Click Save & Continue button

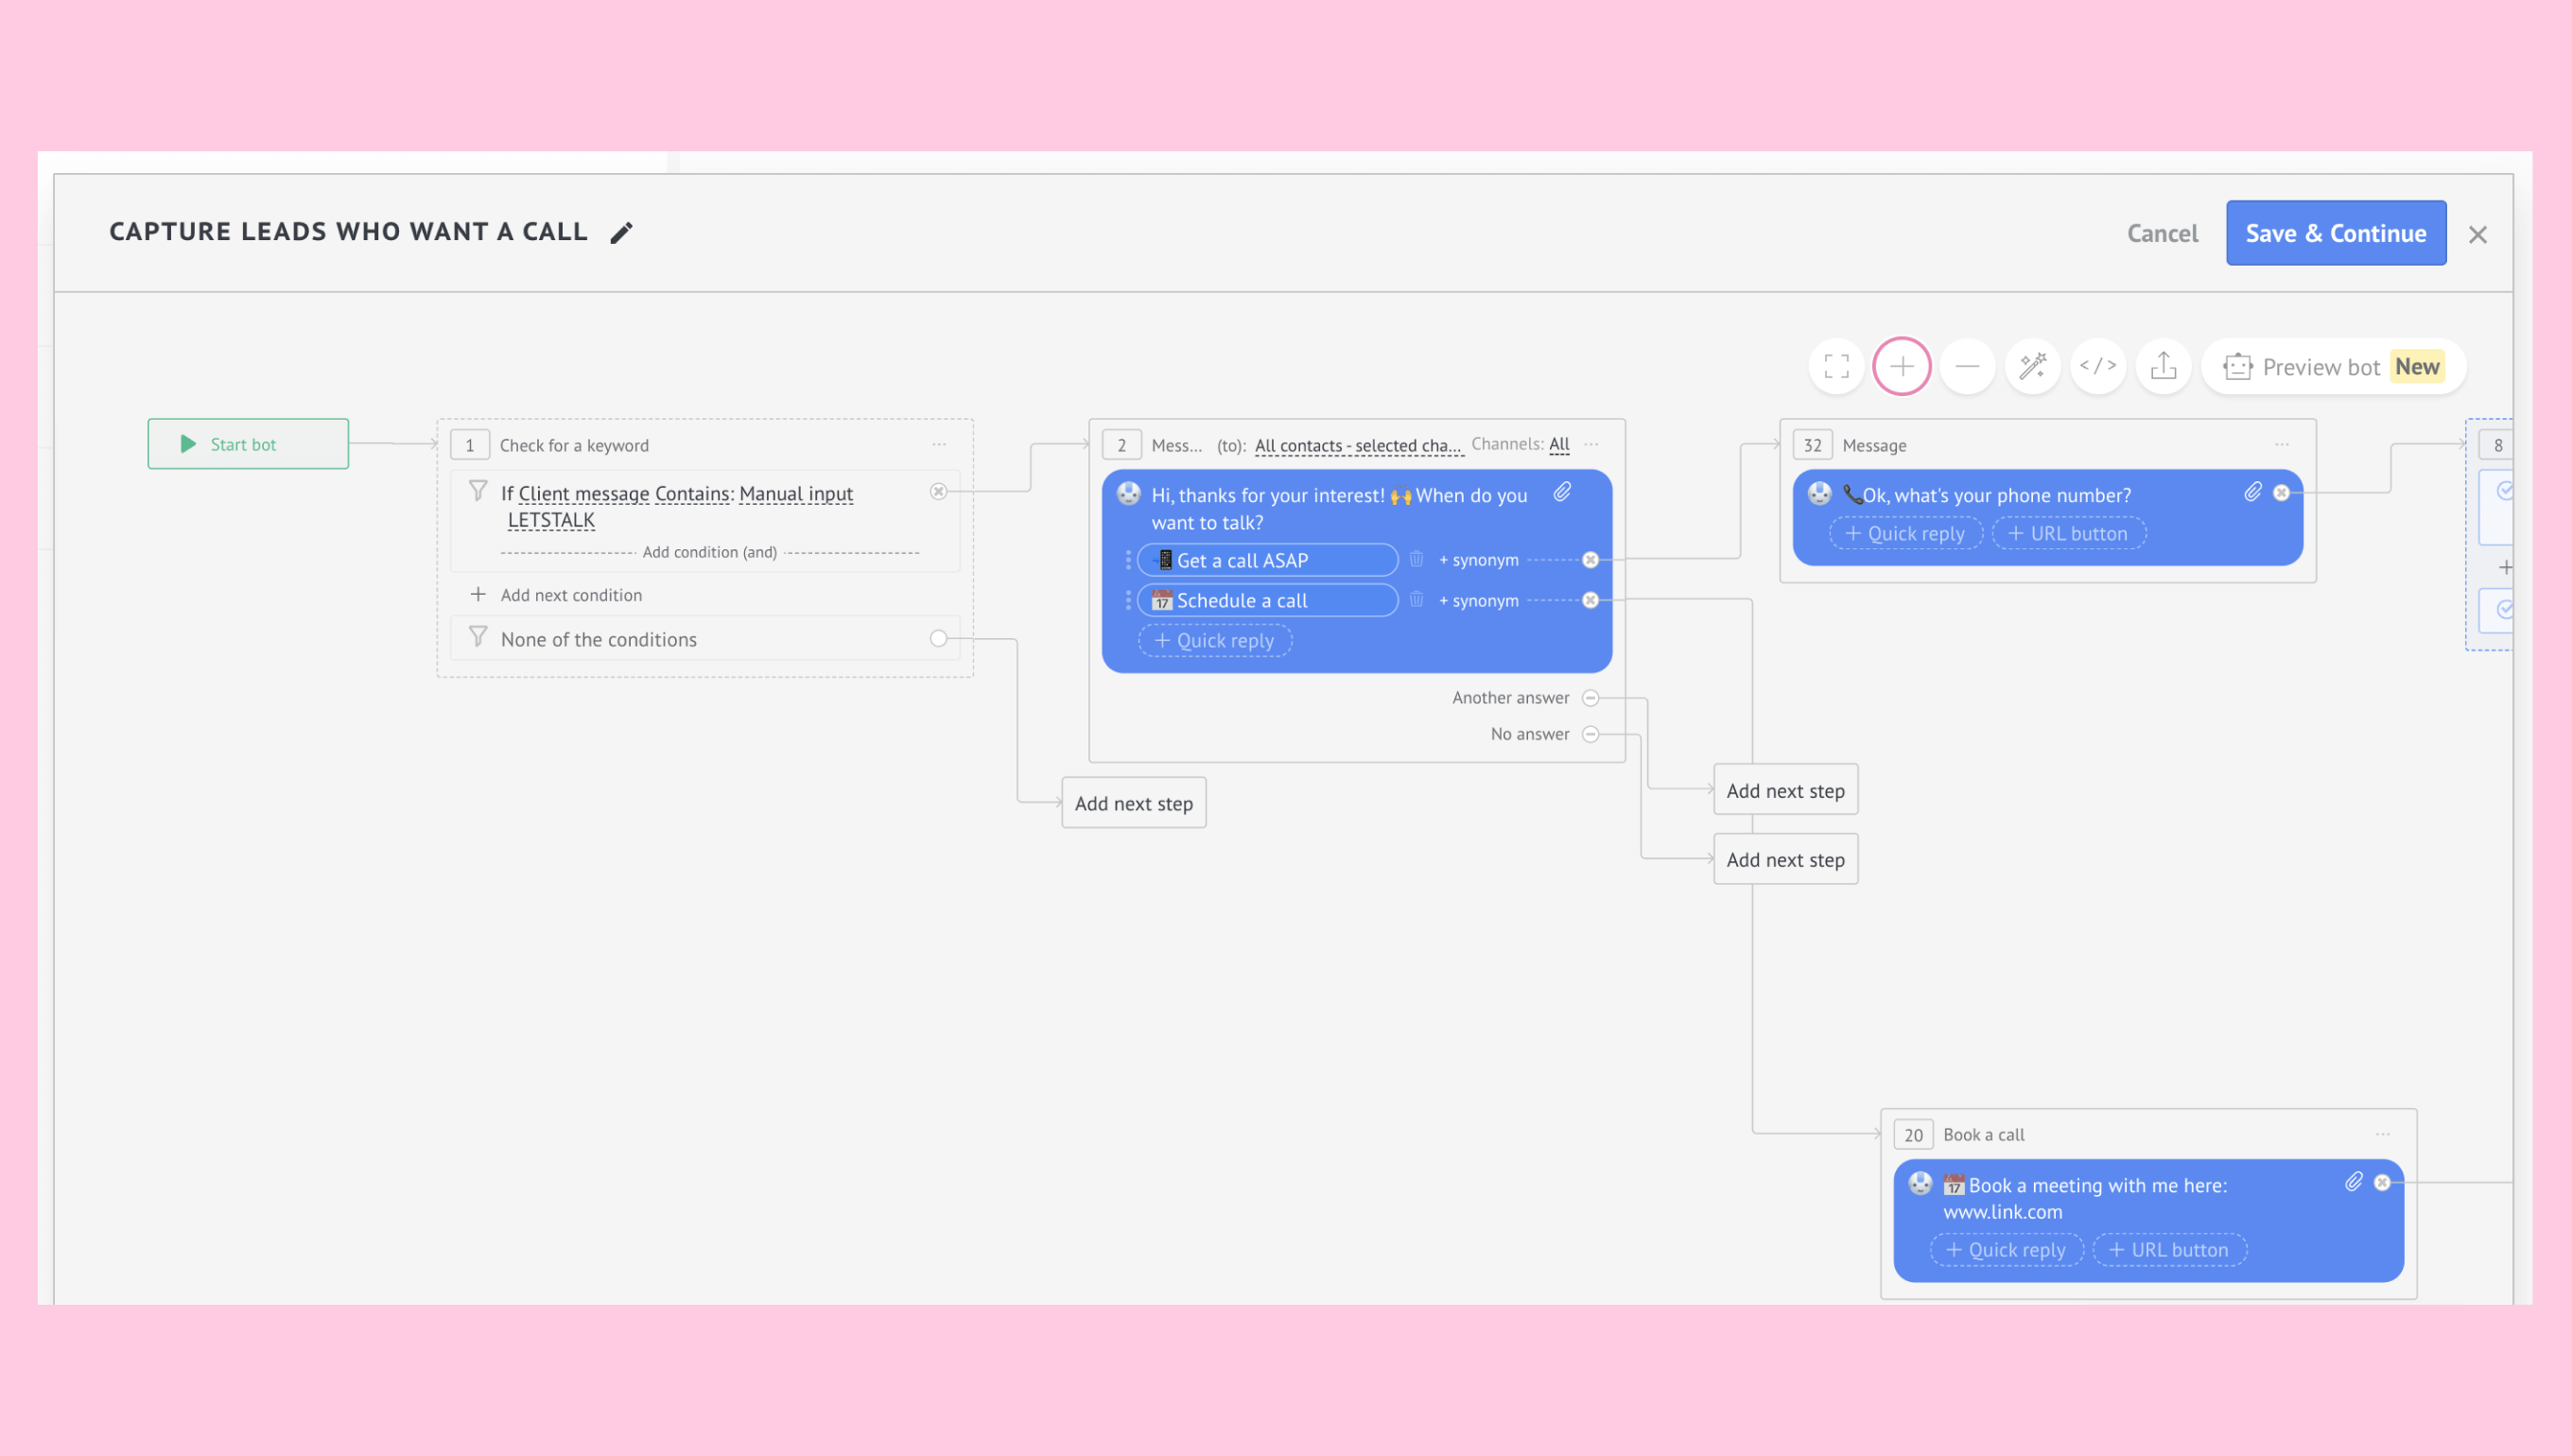2335,233
